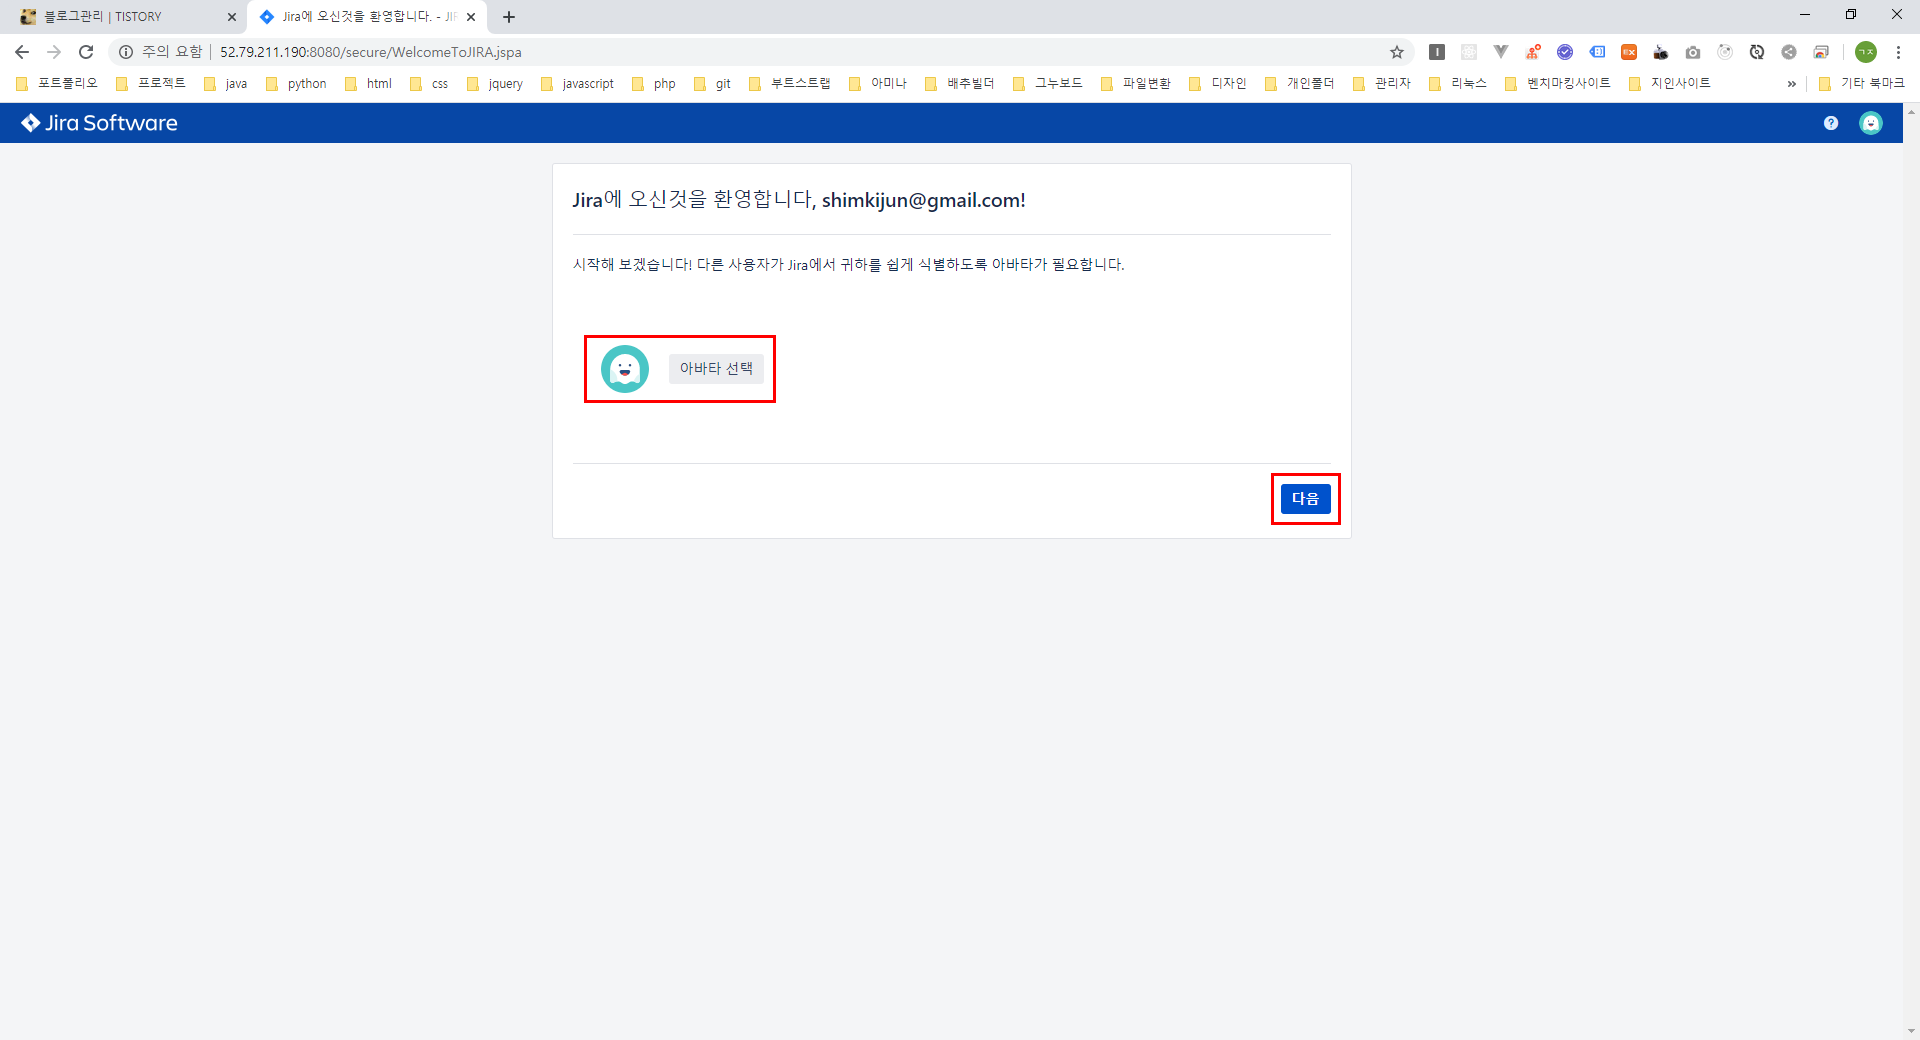Click the Jira Software logo
The width and height of the screenshot is (1920, 1040).
(x=99, y=123)
